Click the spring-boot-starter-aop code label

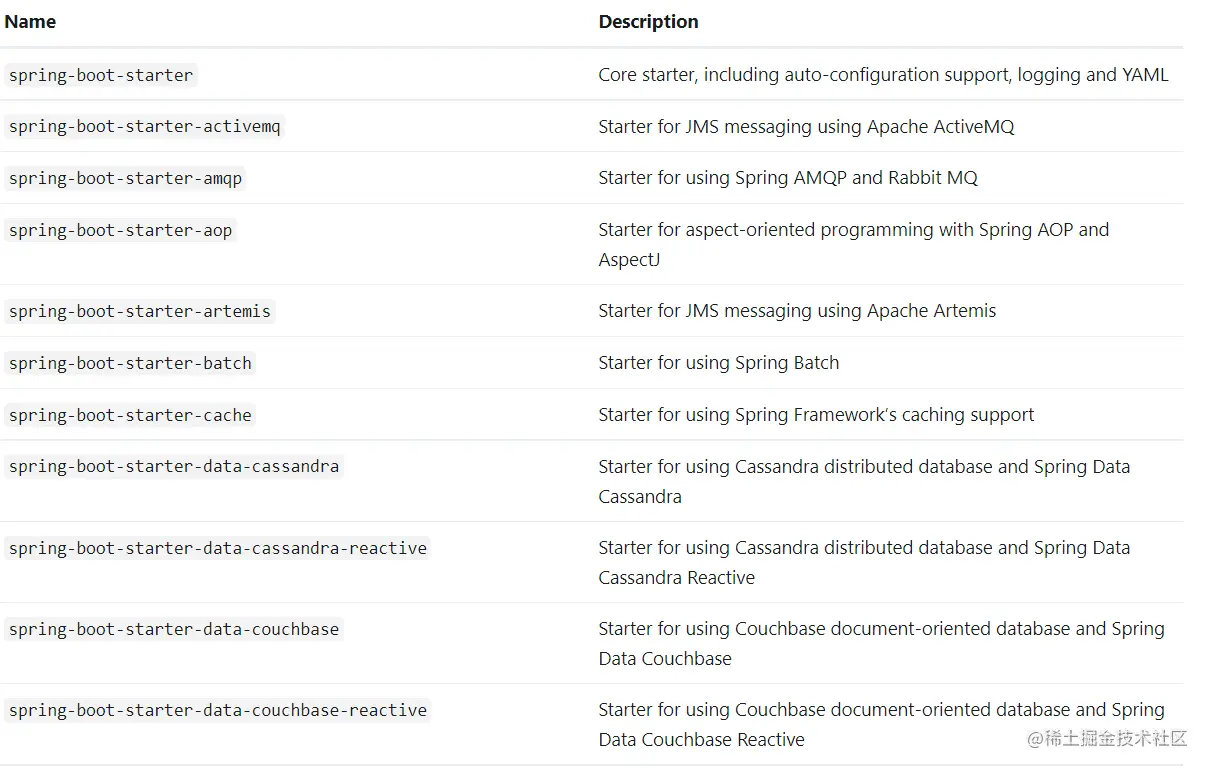click(x=120, y=231)
